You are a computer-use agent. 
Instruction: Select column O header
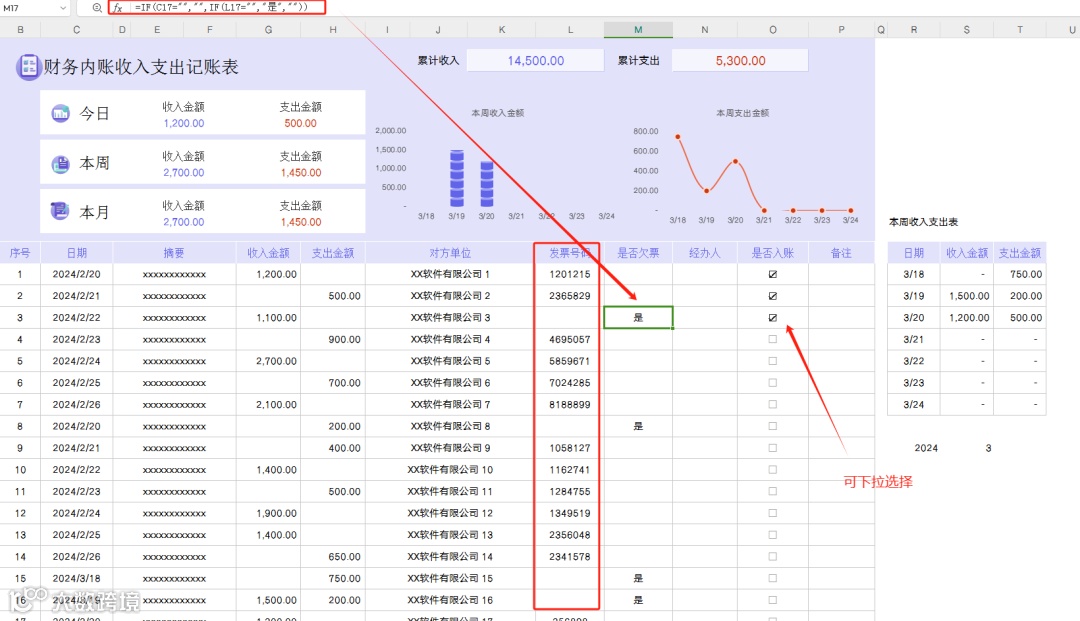(x=773, y=30)
